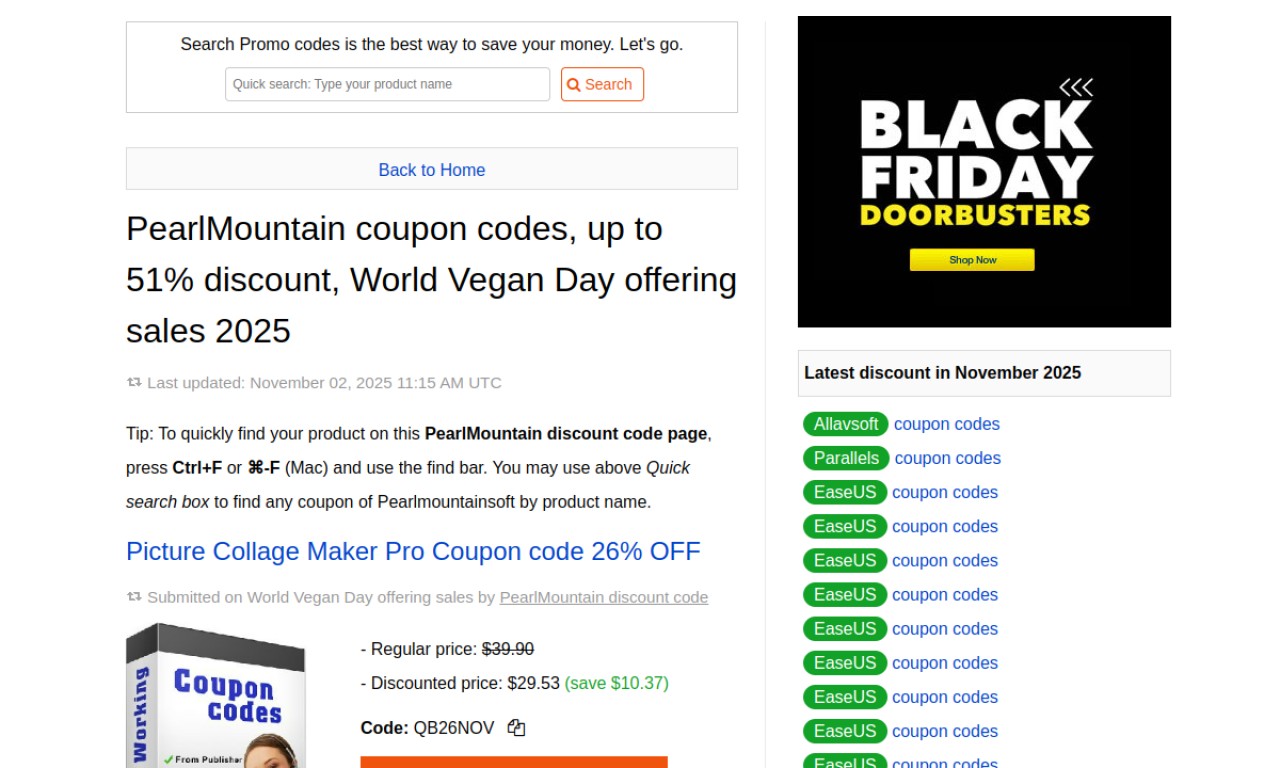Focus the Quick search product name field

pyautogui.click(x=387, y=85)
